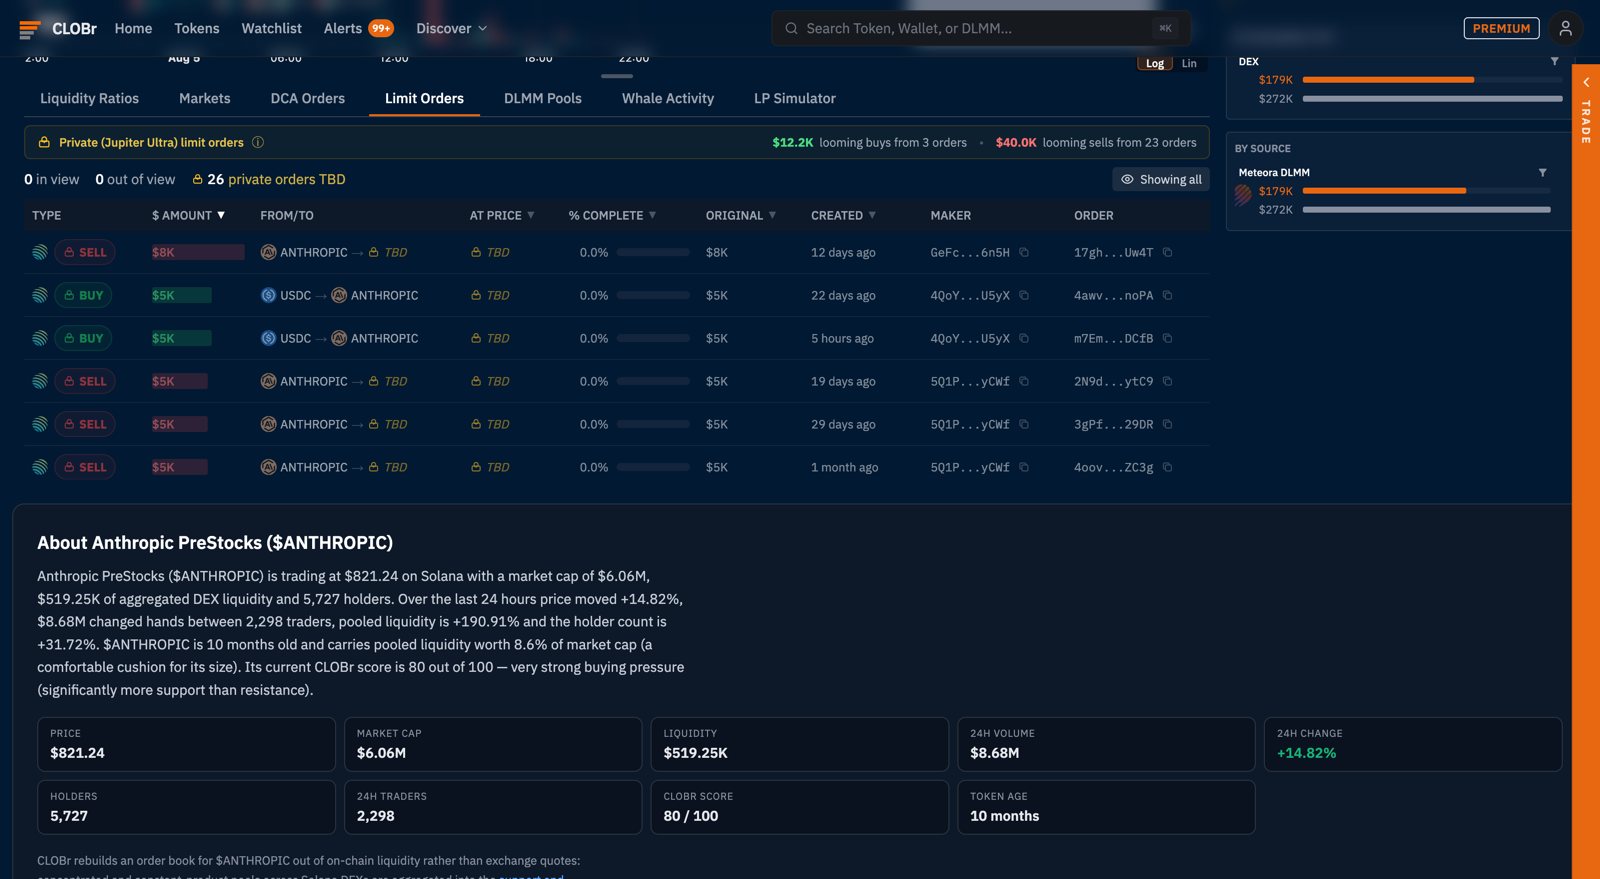Click the $8K amount bar

(x=198, y=252)
